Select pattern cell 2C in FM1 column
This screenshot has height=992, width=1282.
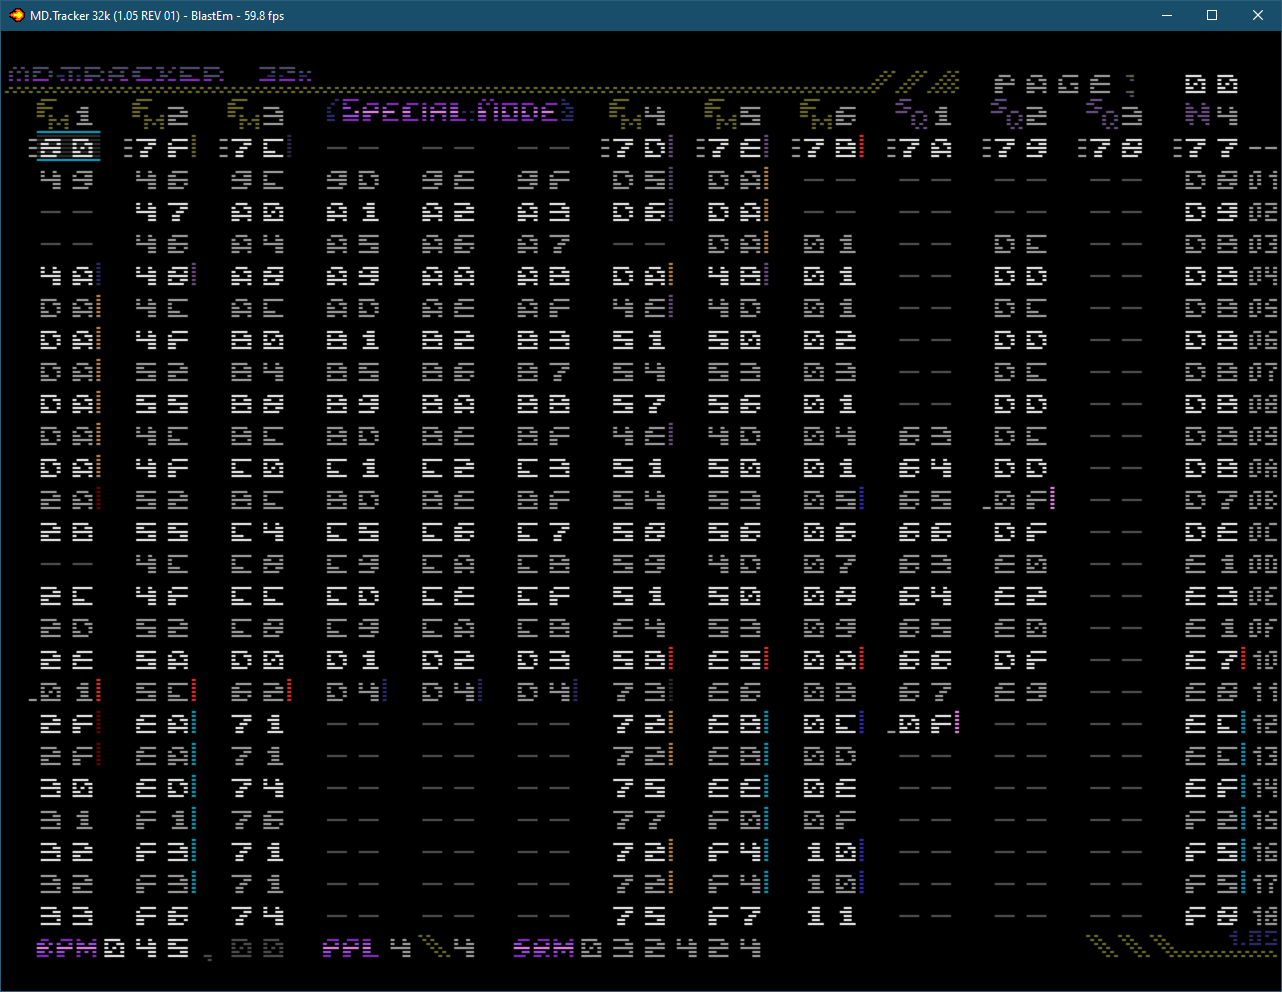click(67, 596)
